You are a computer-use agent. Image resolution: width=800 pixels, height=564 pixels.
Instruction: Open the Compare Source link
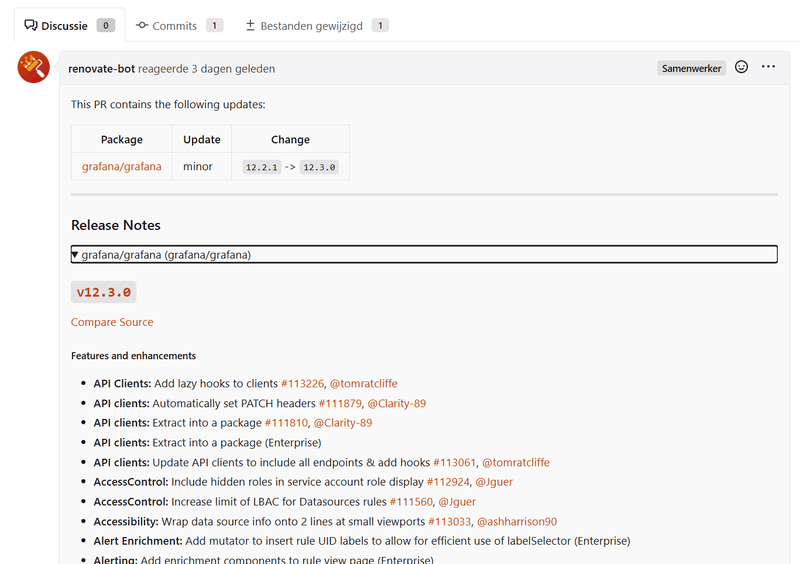pyautogui.click(x=112, y=322)
